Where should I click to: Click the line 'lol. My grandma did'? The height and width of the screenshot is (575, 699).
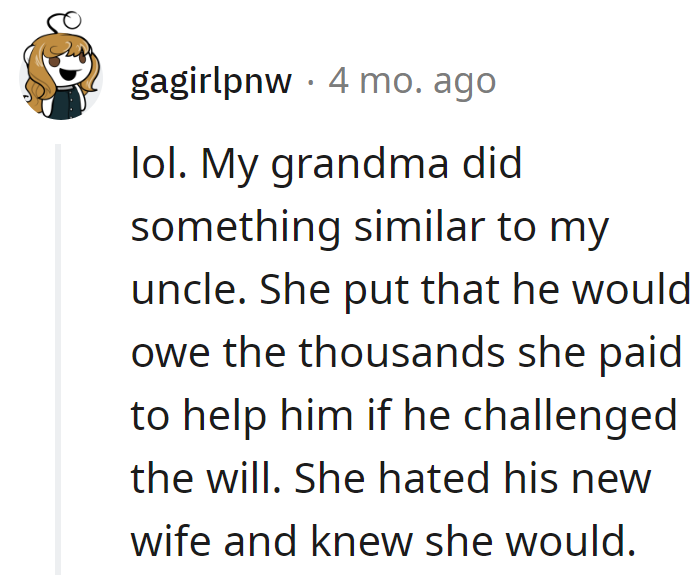coord(326,165)
